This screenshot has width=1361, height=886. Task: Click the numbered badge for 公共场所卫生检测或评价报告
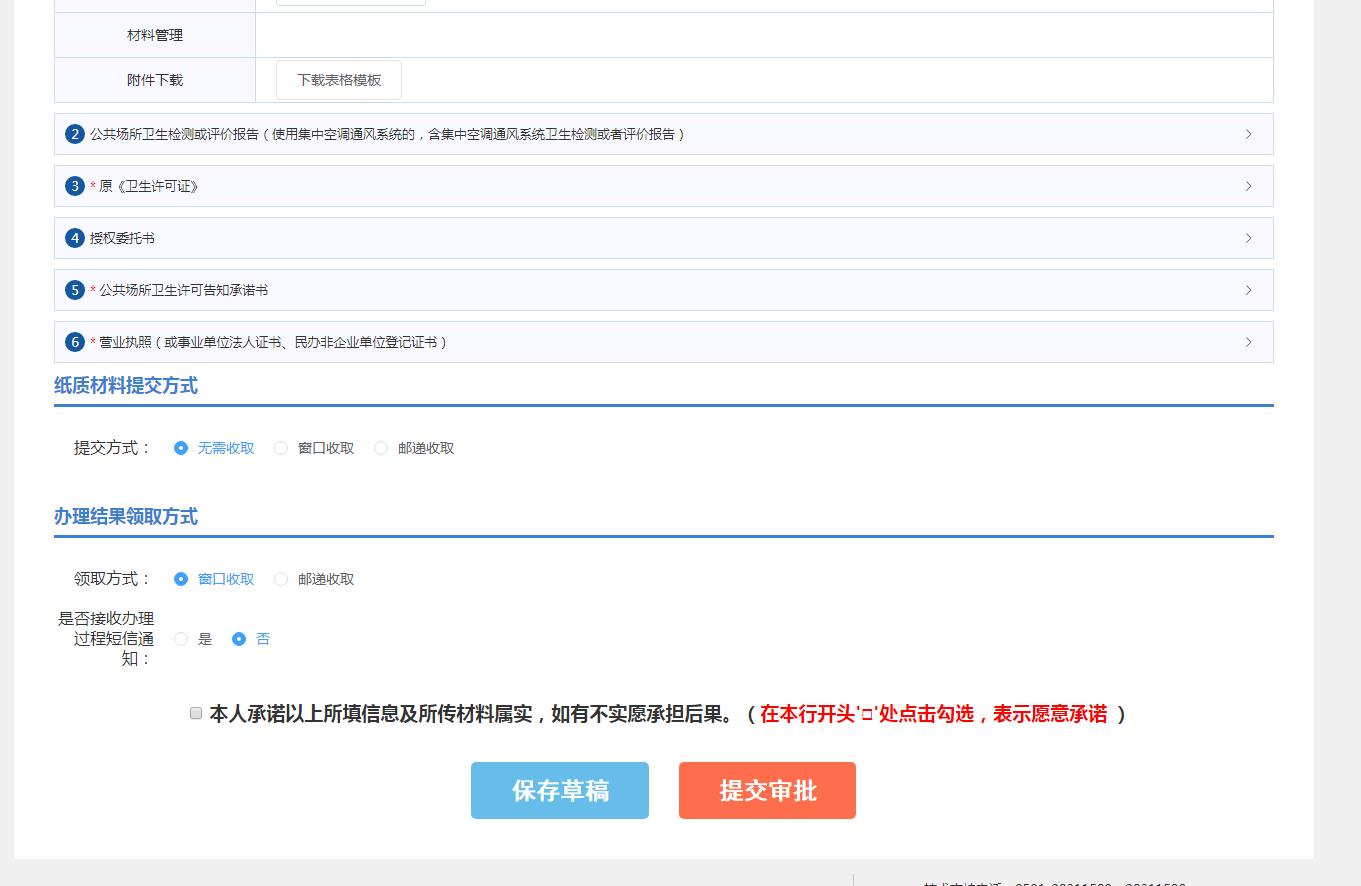[x=73, y=133]
